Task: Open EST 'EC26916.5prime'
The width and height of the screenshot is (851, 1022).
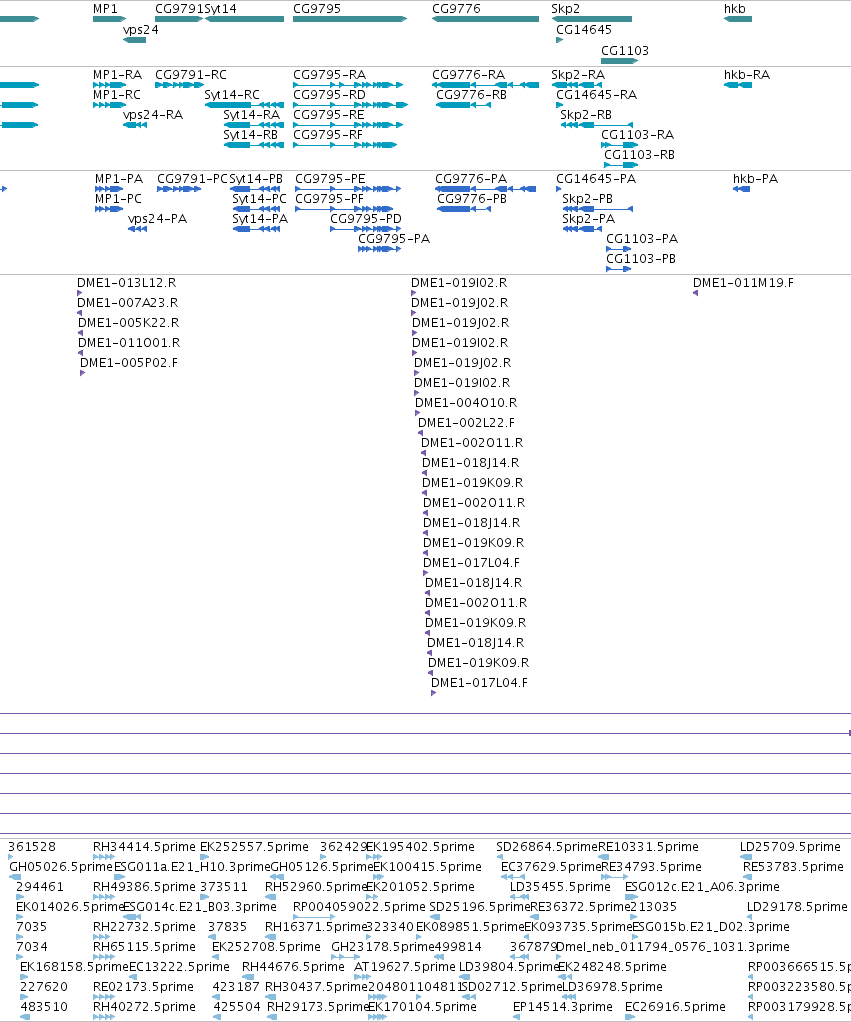Action: 676,1007
